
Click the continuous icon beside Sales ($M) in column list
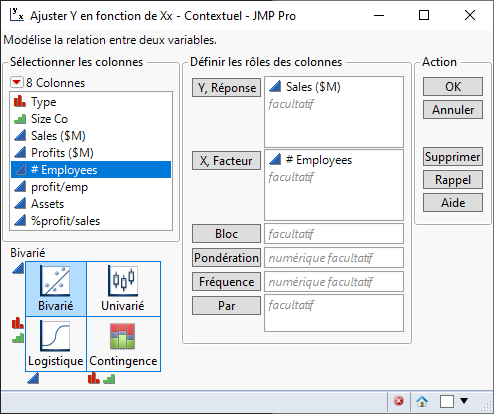(20, 135)
